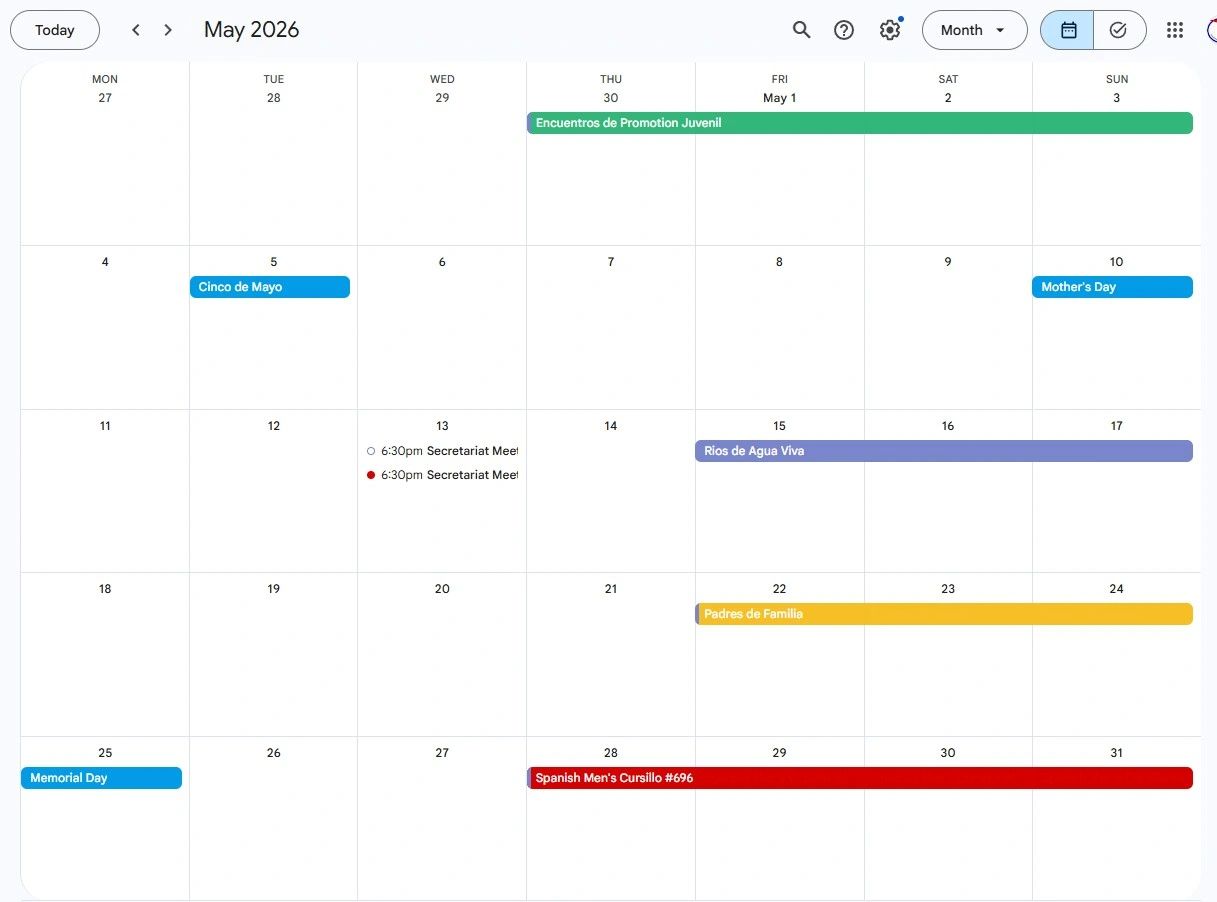The width and height of the screenshot is (1217, 902).
Task: Switch to Tasks view icon
Action: [1118, 30]
